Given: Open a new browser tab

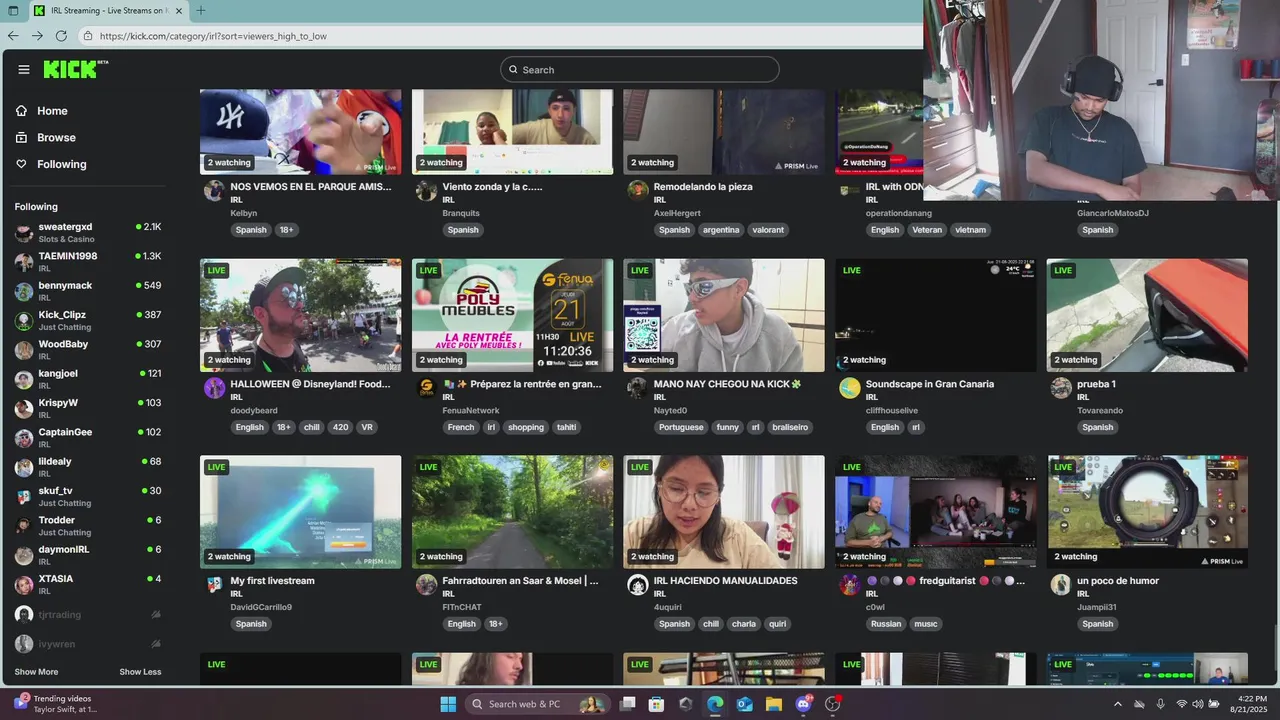Looking at the screenshot, I should pyautogui.click(x=201, y=11).
